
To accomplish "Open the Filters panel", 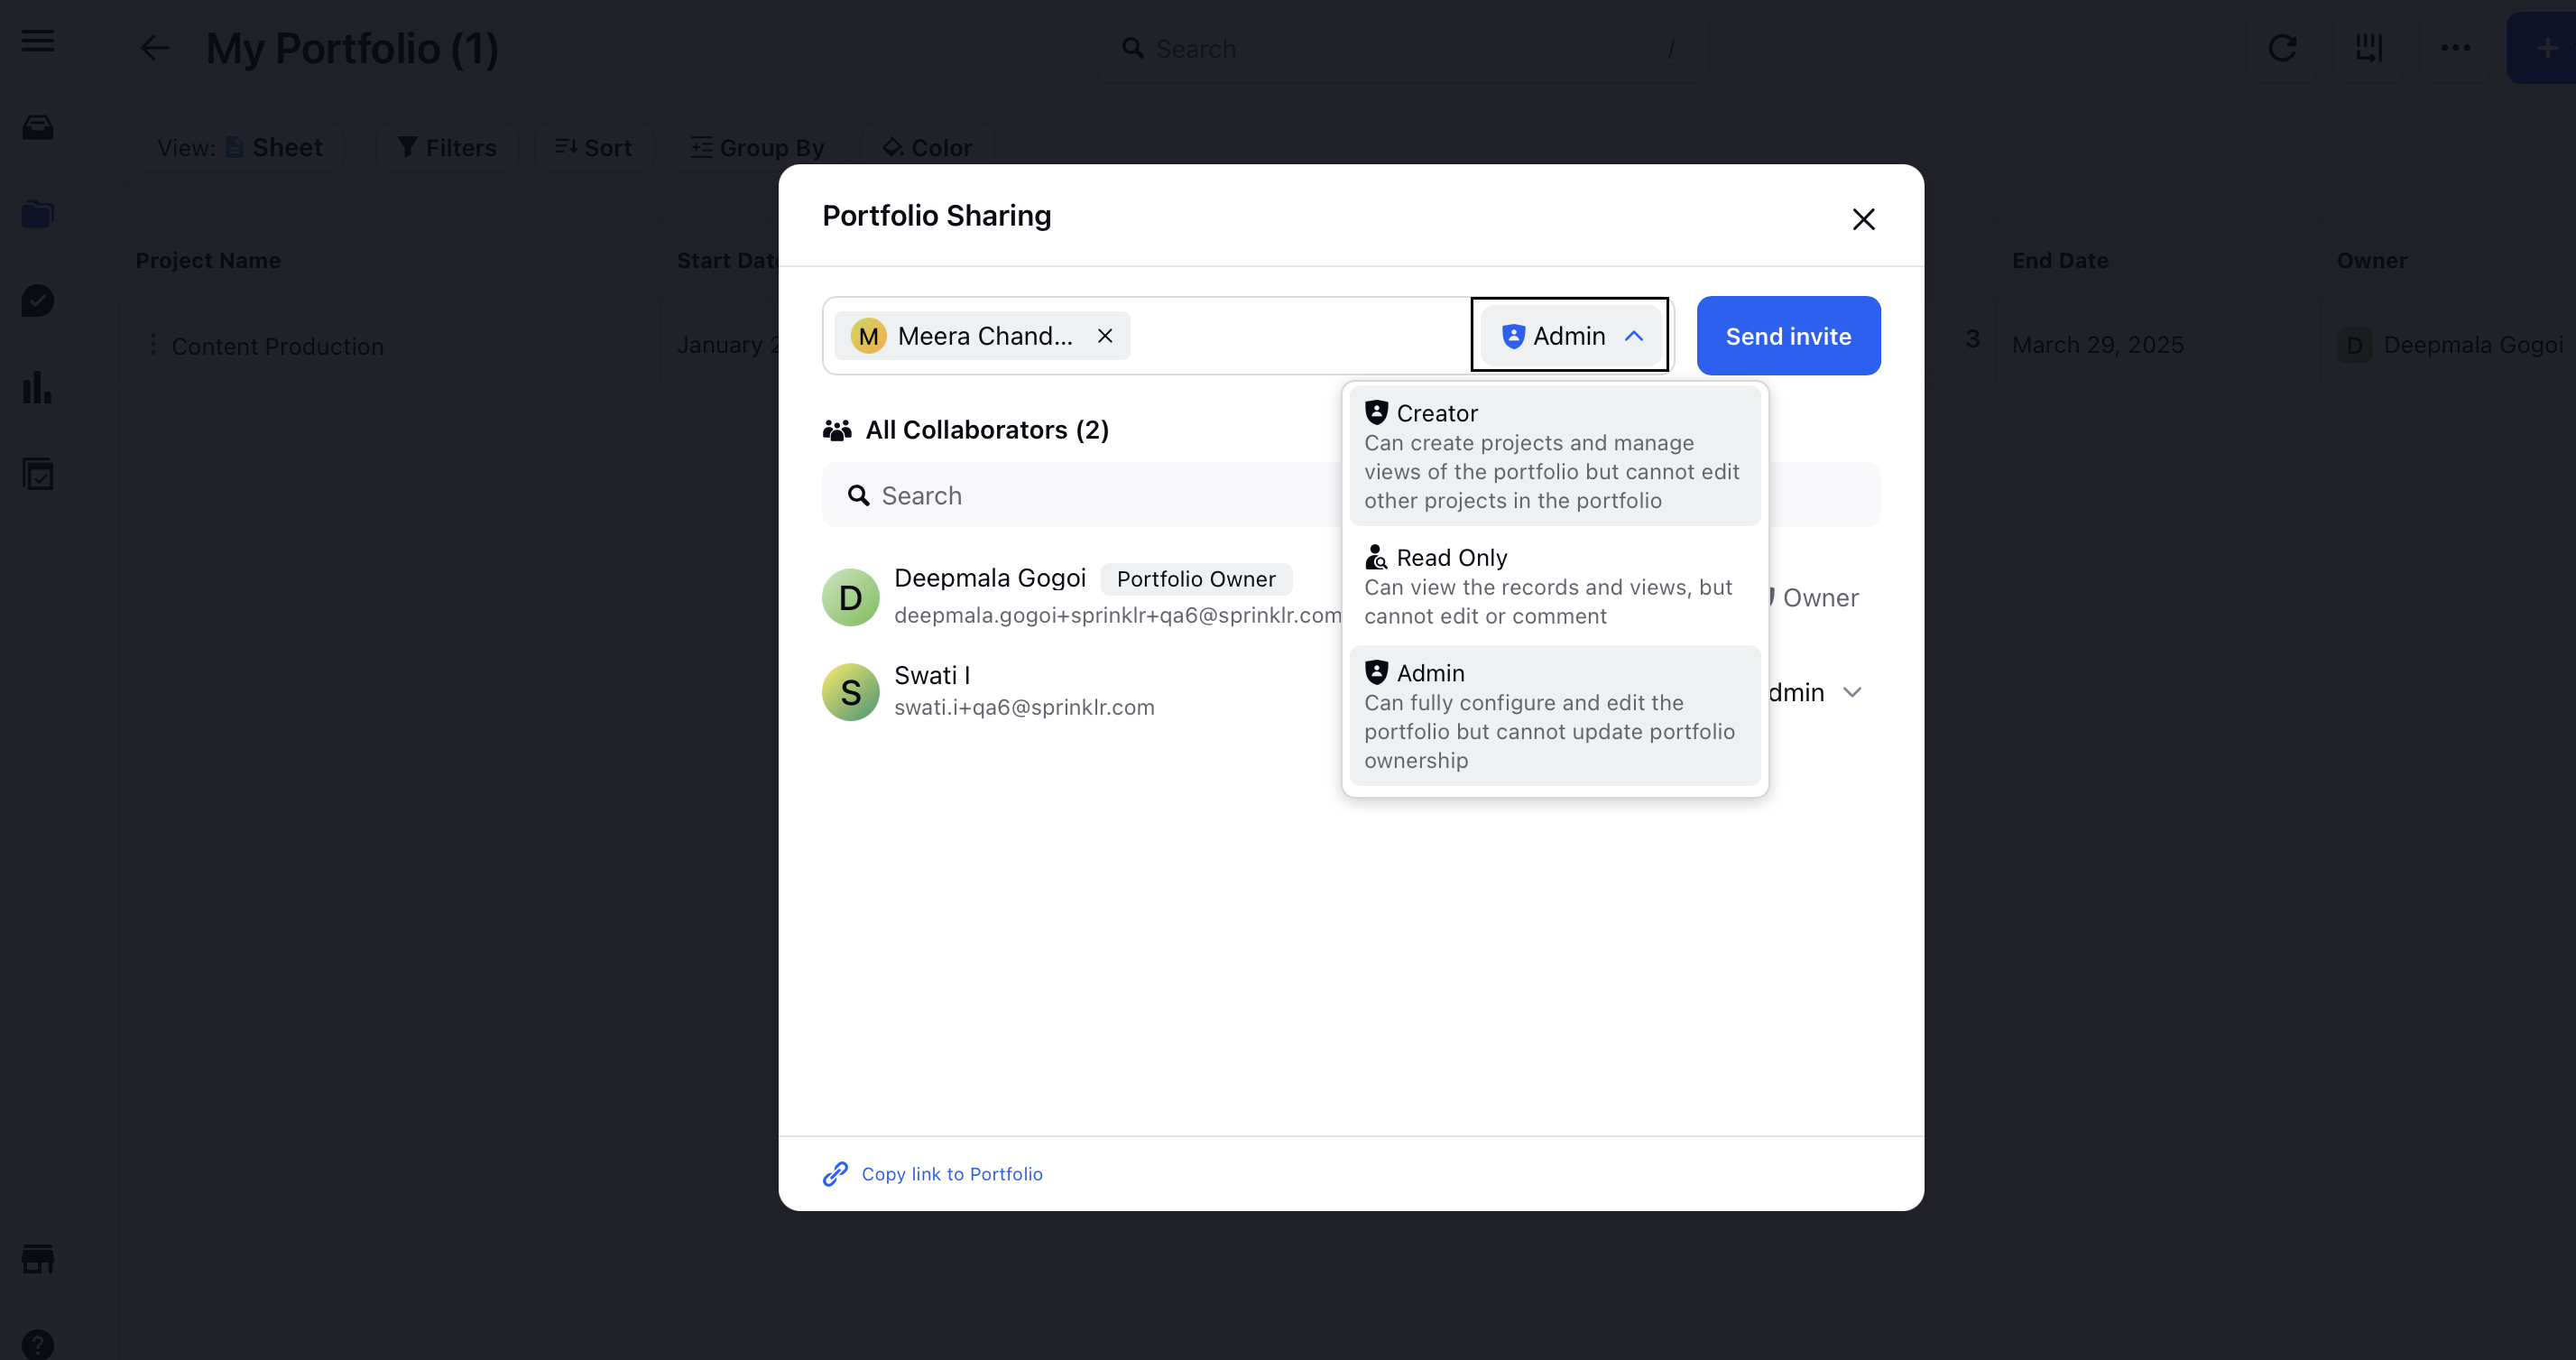I will point(447,148).
